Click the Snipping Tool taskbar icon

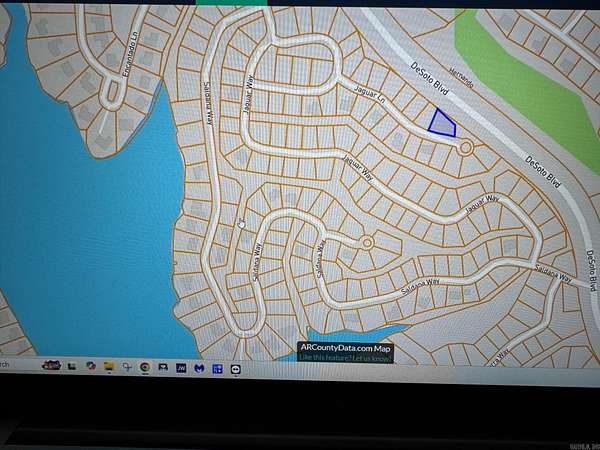tap(127, 367)
